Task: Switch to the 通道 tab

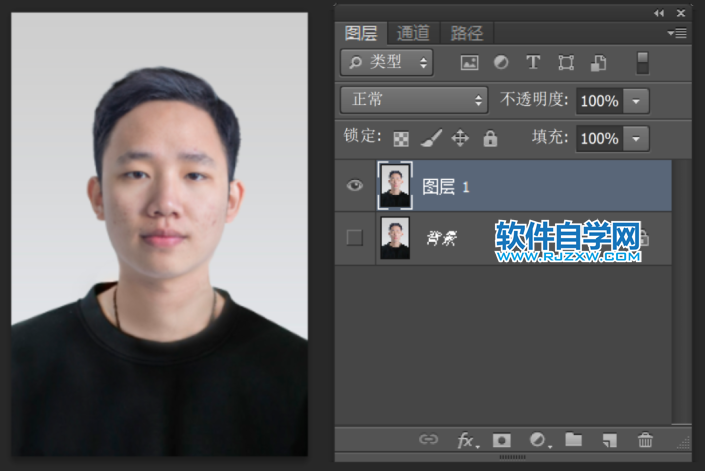Action: 413,33
